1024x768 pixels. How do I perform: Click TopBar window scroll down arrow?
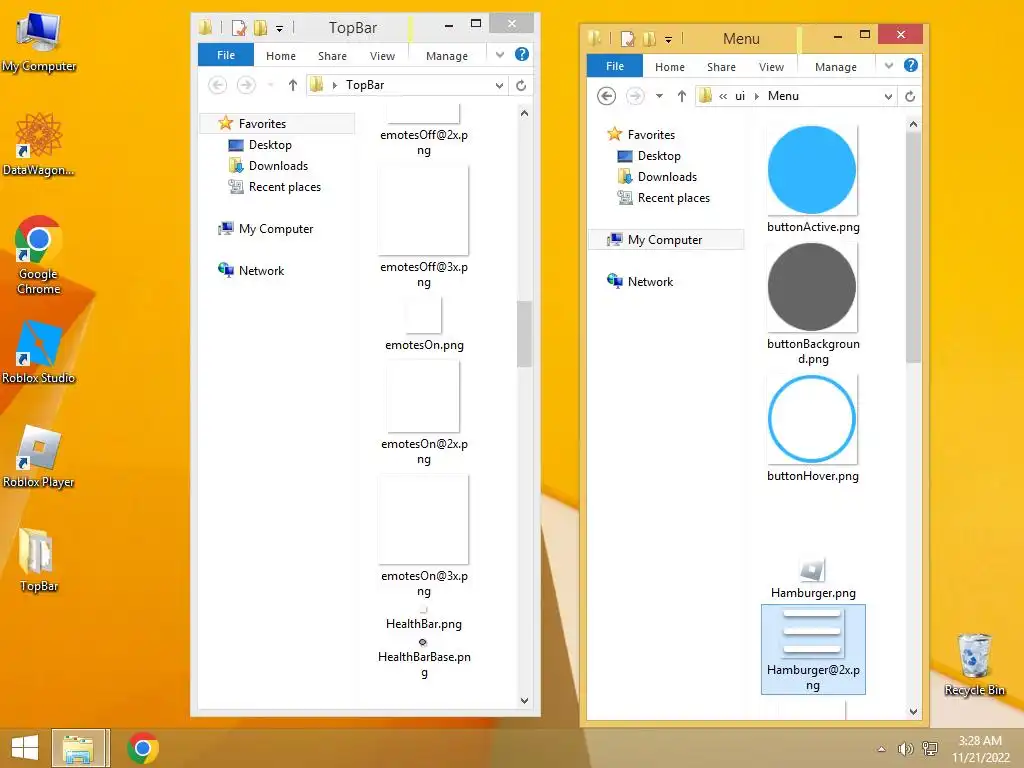[x=524, y=701]
